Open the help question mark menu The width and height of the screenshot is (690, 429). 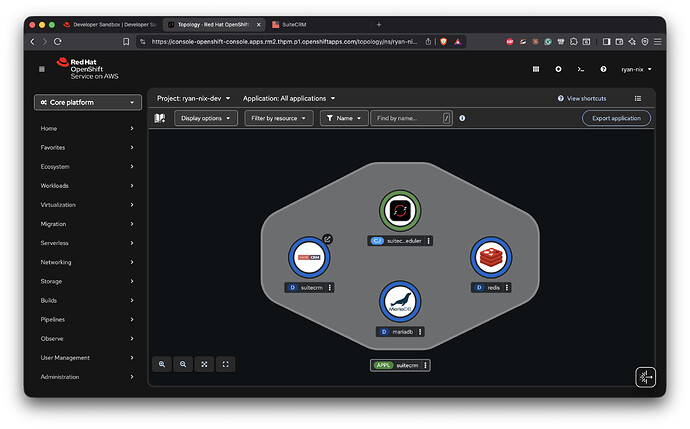tap(603, 69)
